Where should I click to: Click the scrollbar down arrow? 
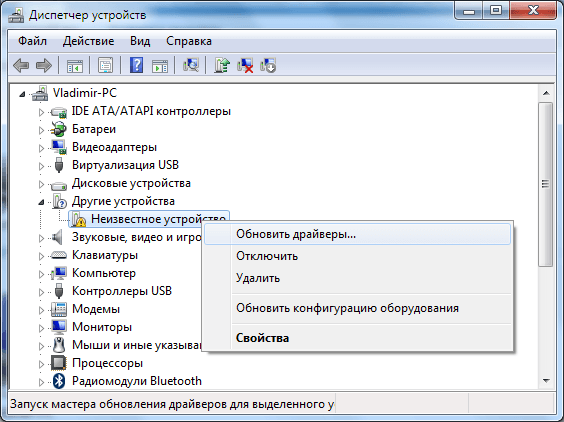pyautogui.click(x=546, y=381)
